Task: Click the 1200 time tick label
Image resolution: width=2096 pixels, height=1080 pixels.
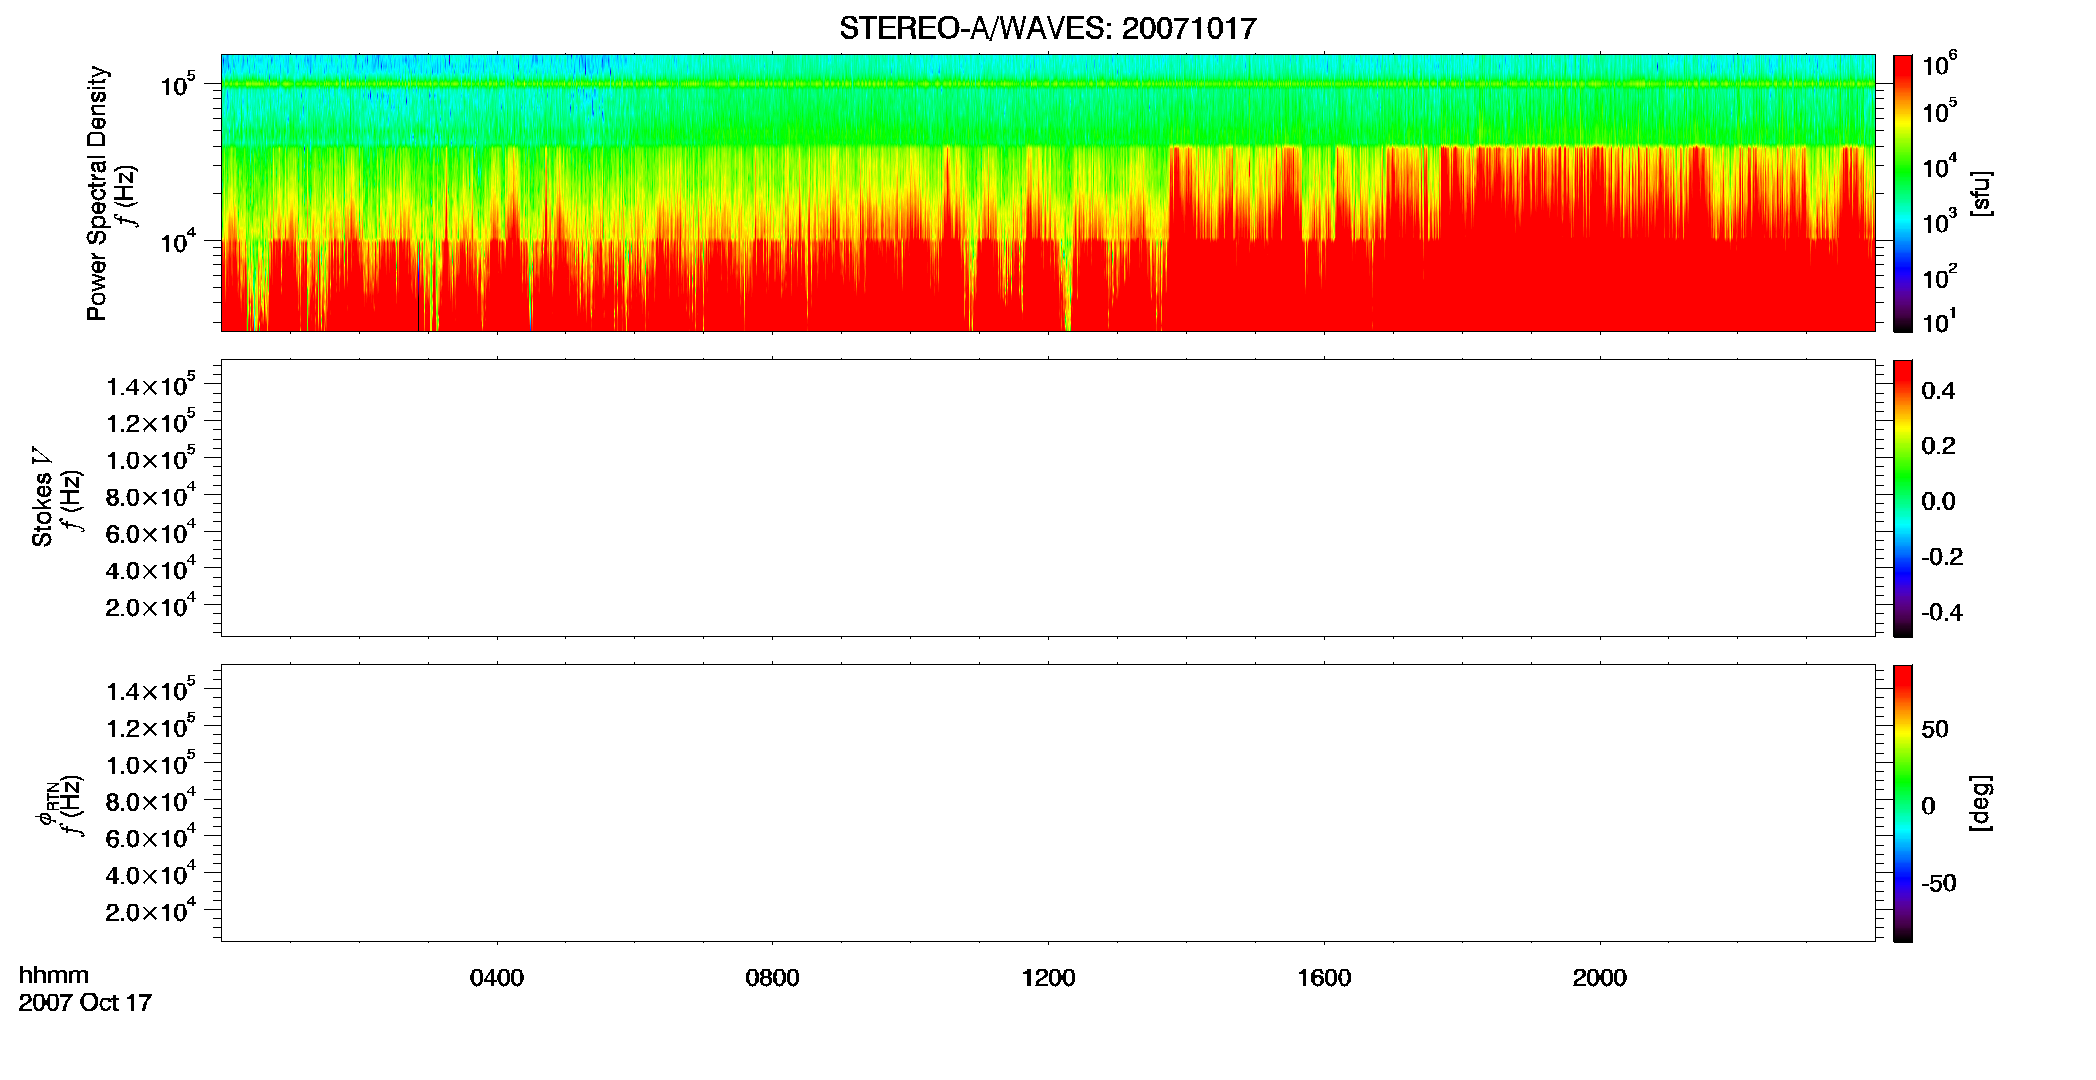Action: click(1048, 978)
